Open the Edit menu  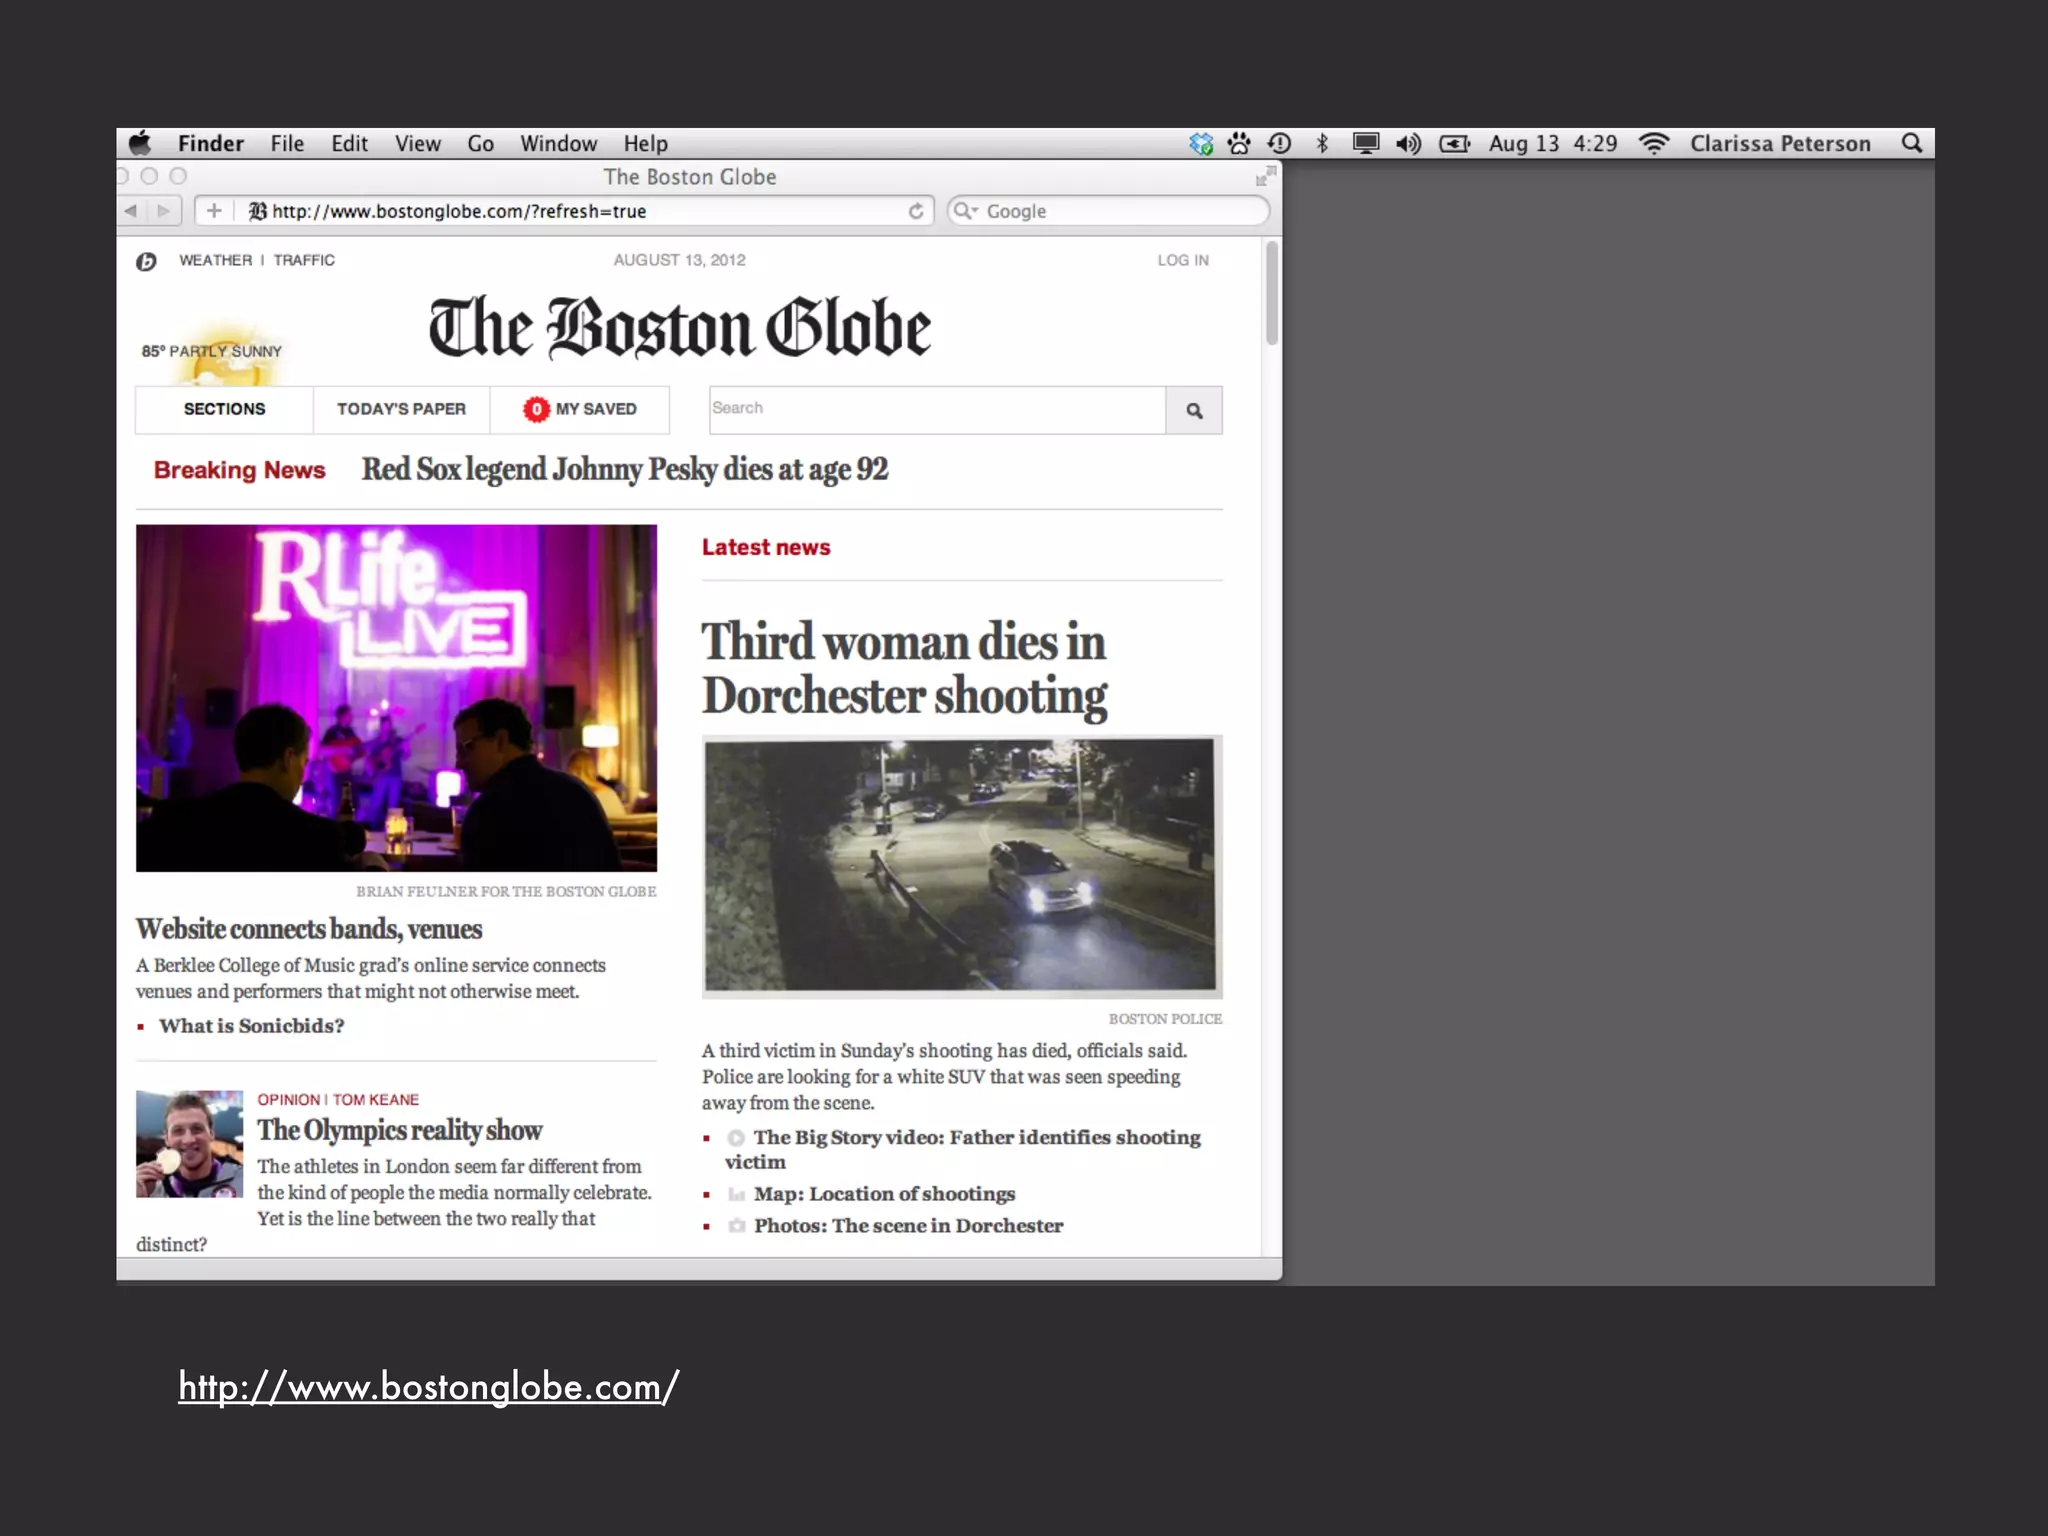point(350,144)
